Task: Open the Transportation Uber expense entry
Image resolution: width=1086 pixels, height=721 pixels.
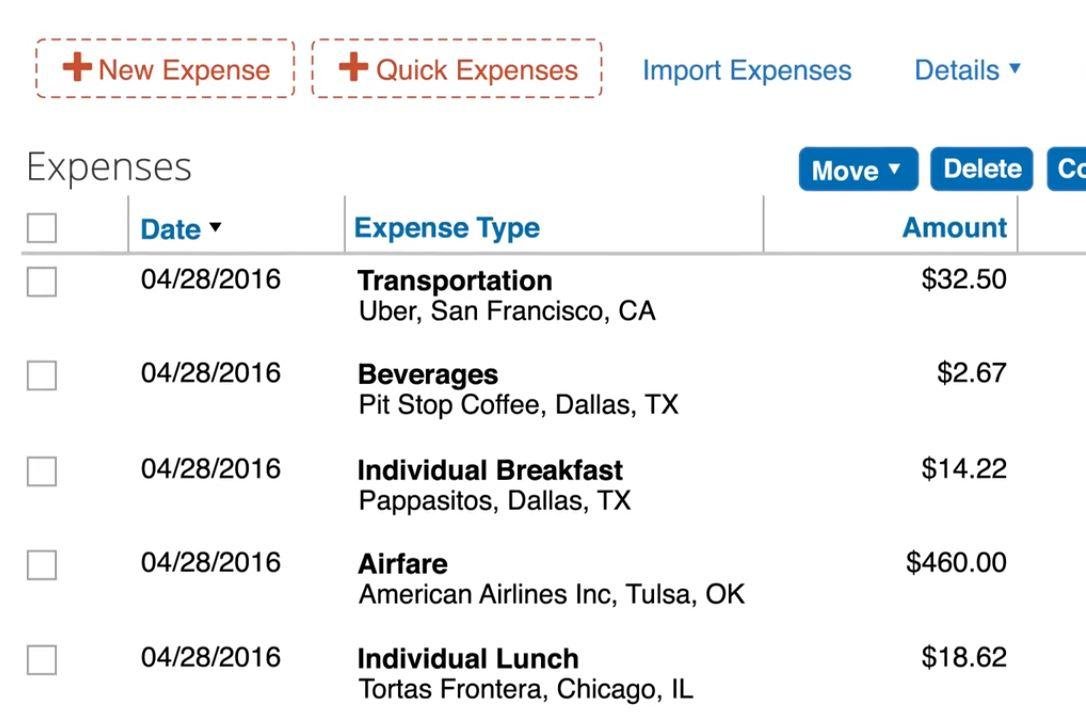Action: pos(454,281)
